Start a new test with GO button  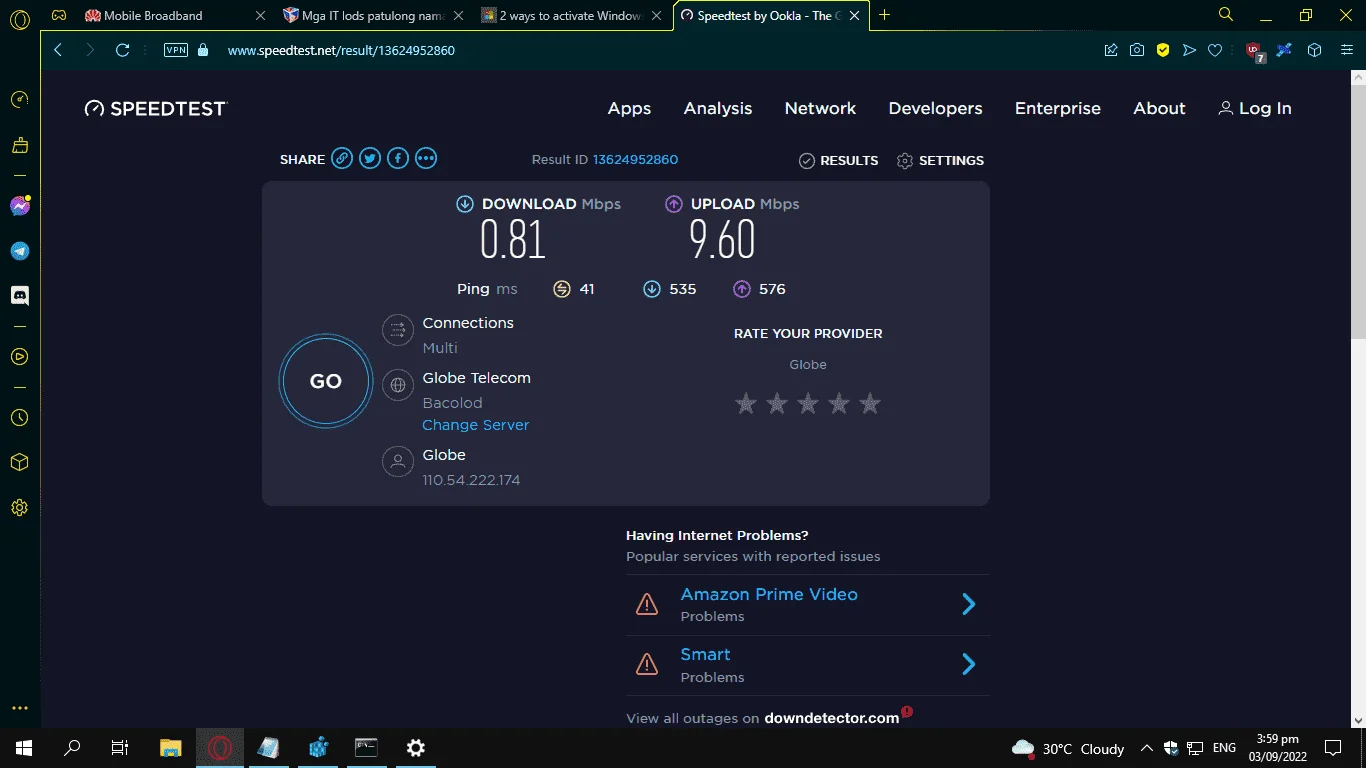[x=326, y=381]
